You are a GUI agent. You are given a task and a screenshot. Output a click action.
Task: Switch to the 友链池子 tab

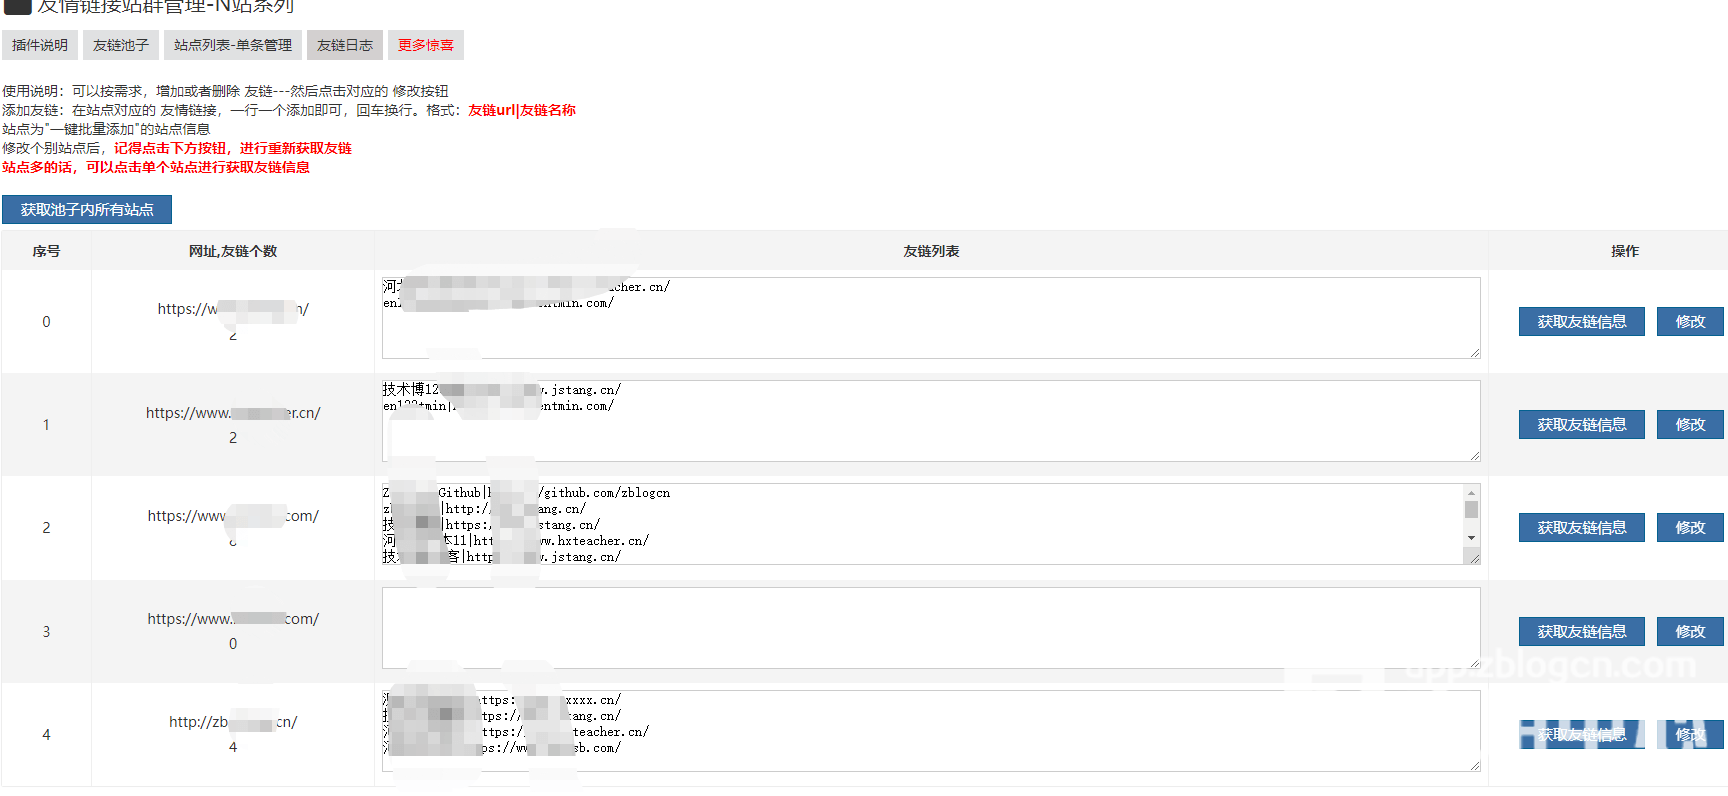[120, 45]
